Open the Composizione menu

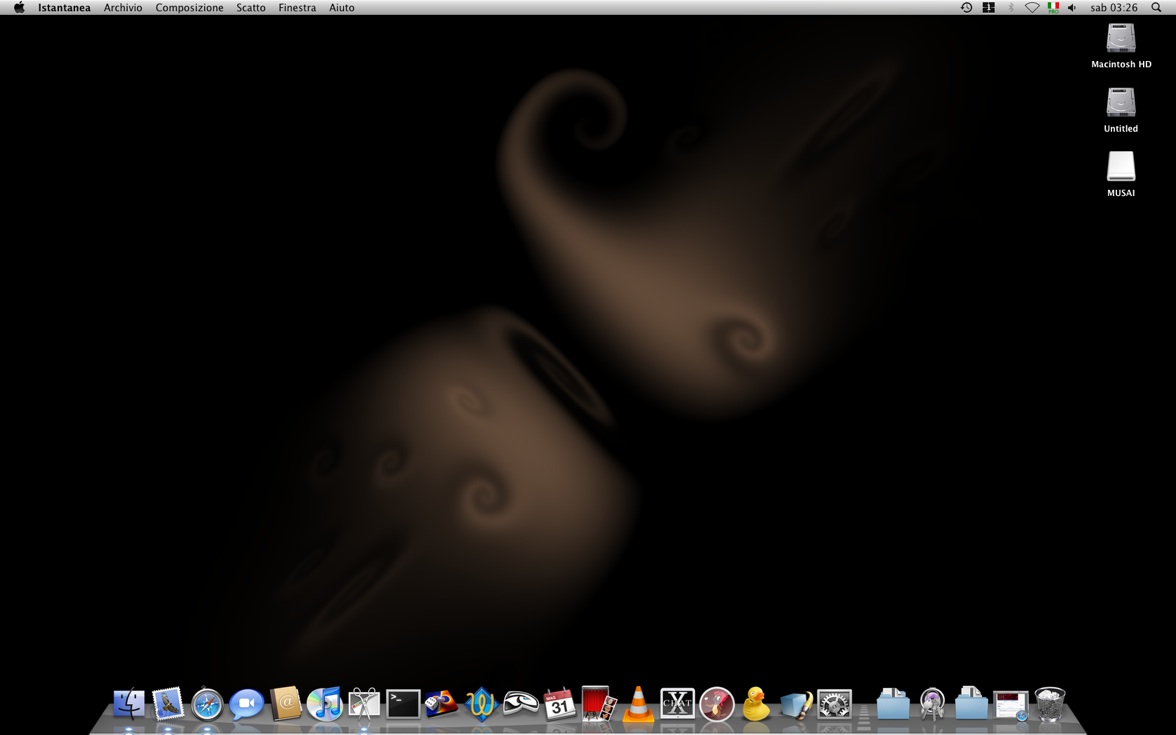pos(189,8)
